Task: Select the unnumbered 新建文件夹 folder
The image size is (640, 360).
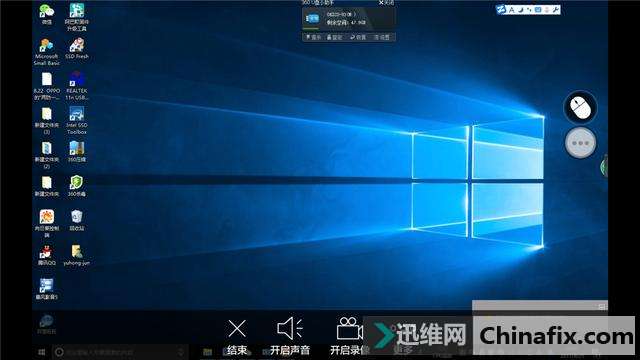Action: pyautogui.click(x=47, y=186)
